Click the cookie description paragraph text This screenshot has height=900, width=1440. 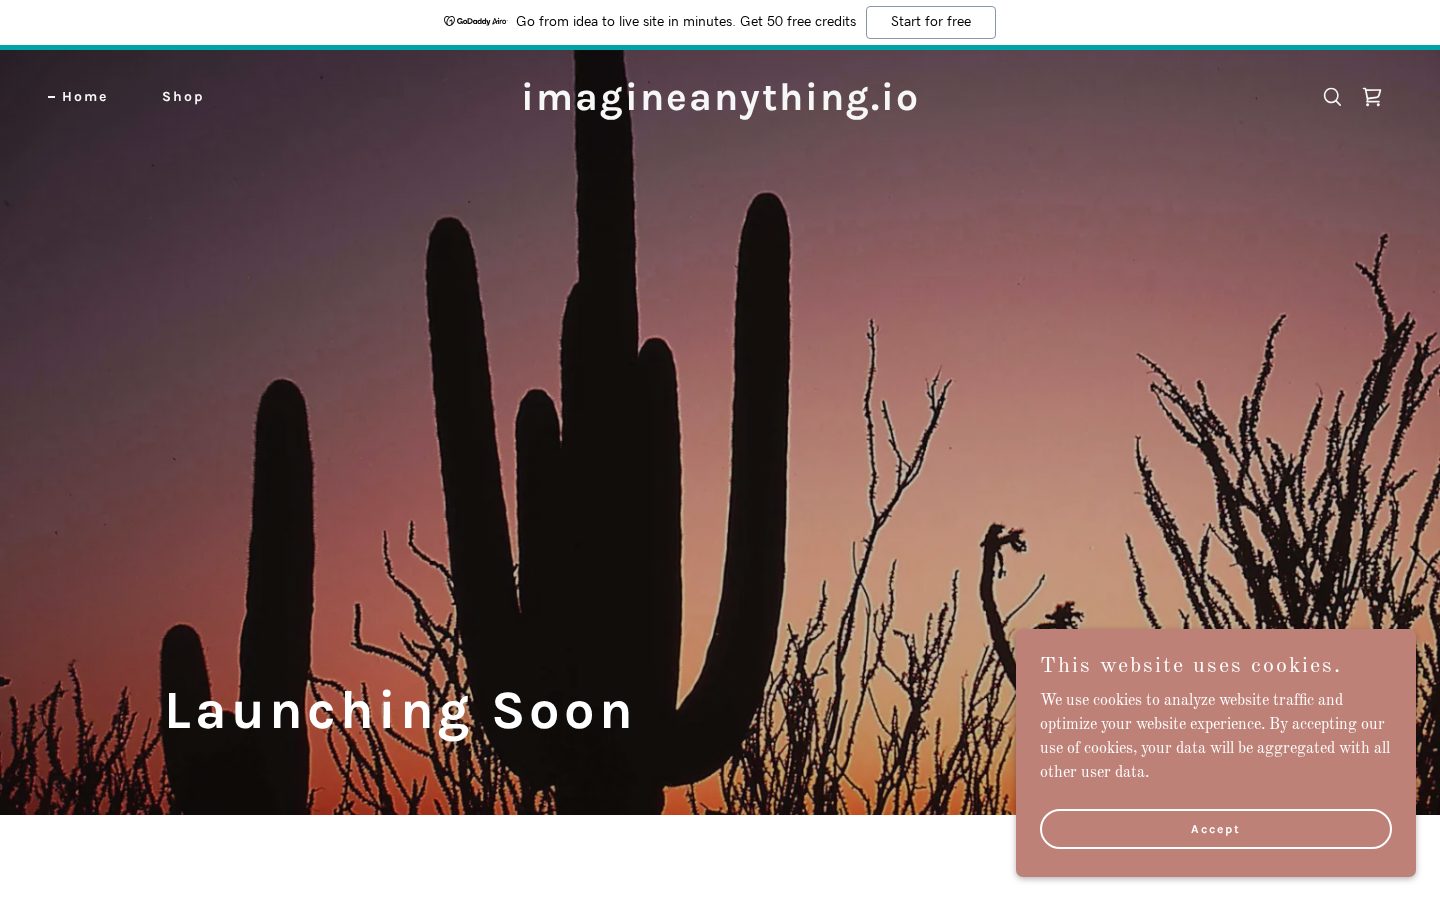(1215, 736)
